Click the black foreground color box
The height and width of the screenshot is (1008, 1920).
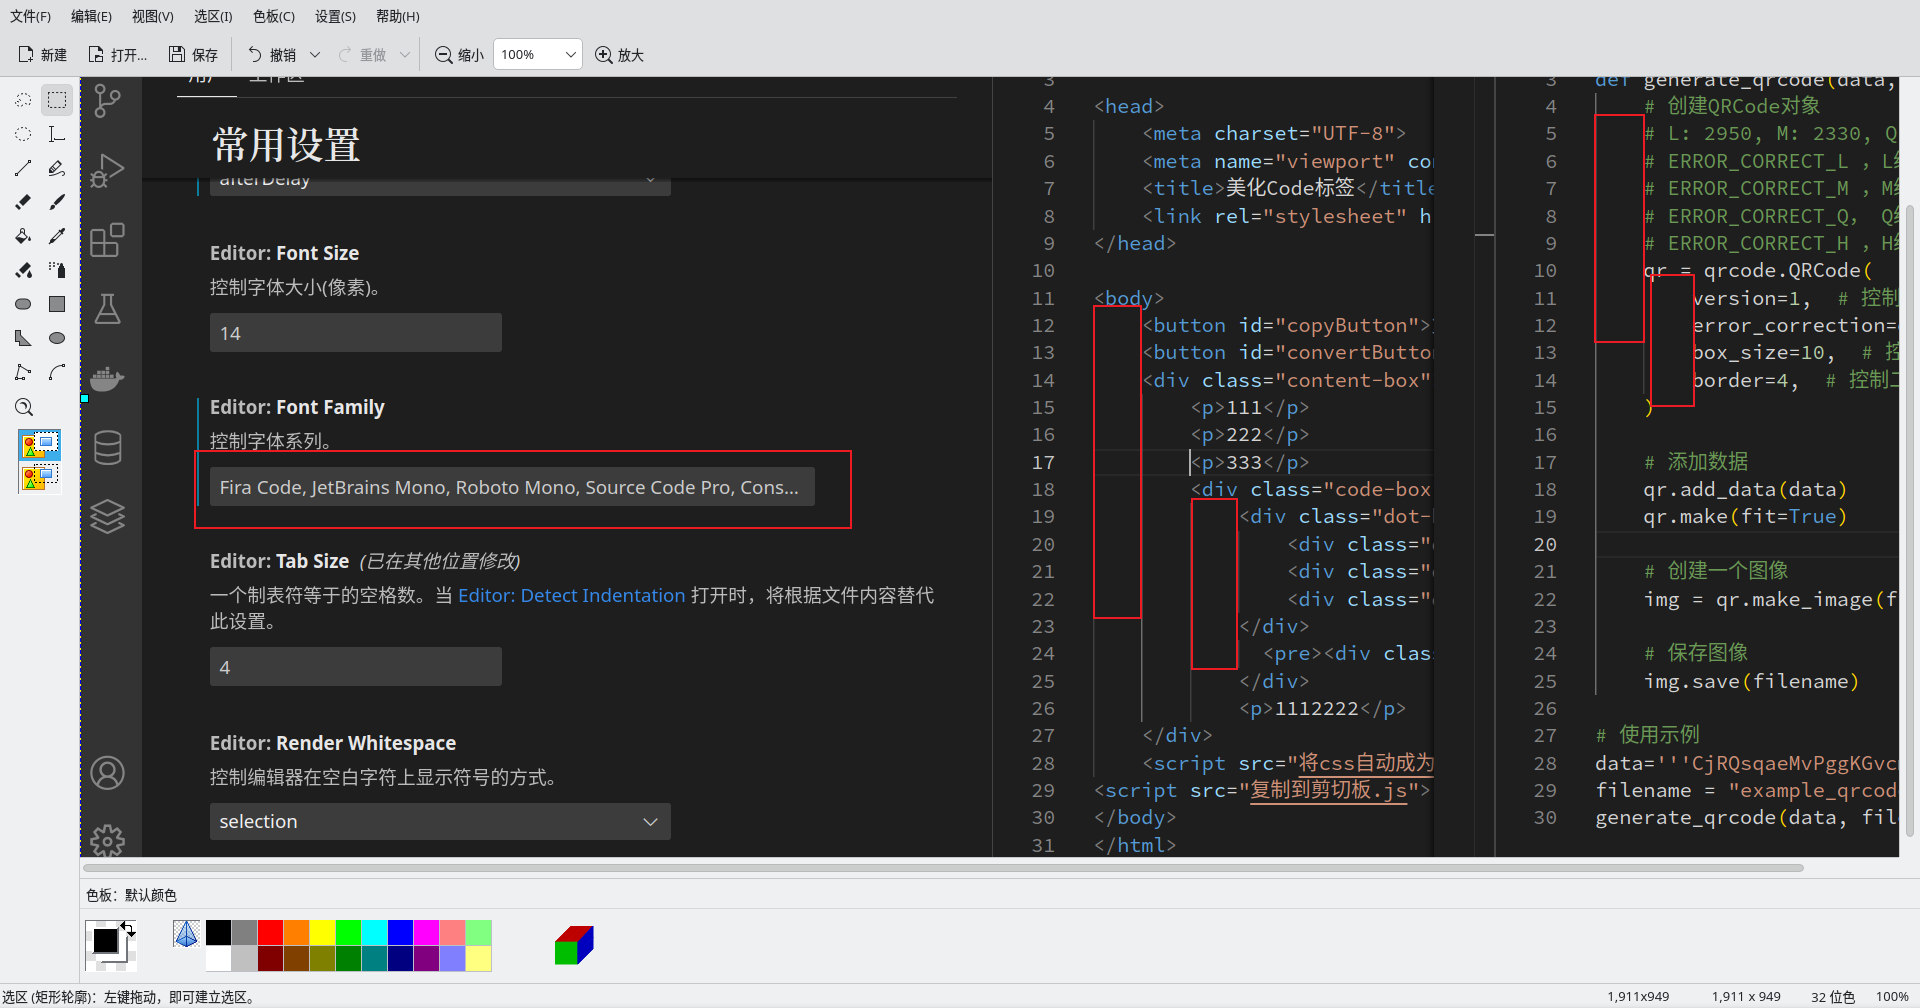tap(104, 940)
